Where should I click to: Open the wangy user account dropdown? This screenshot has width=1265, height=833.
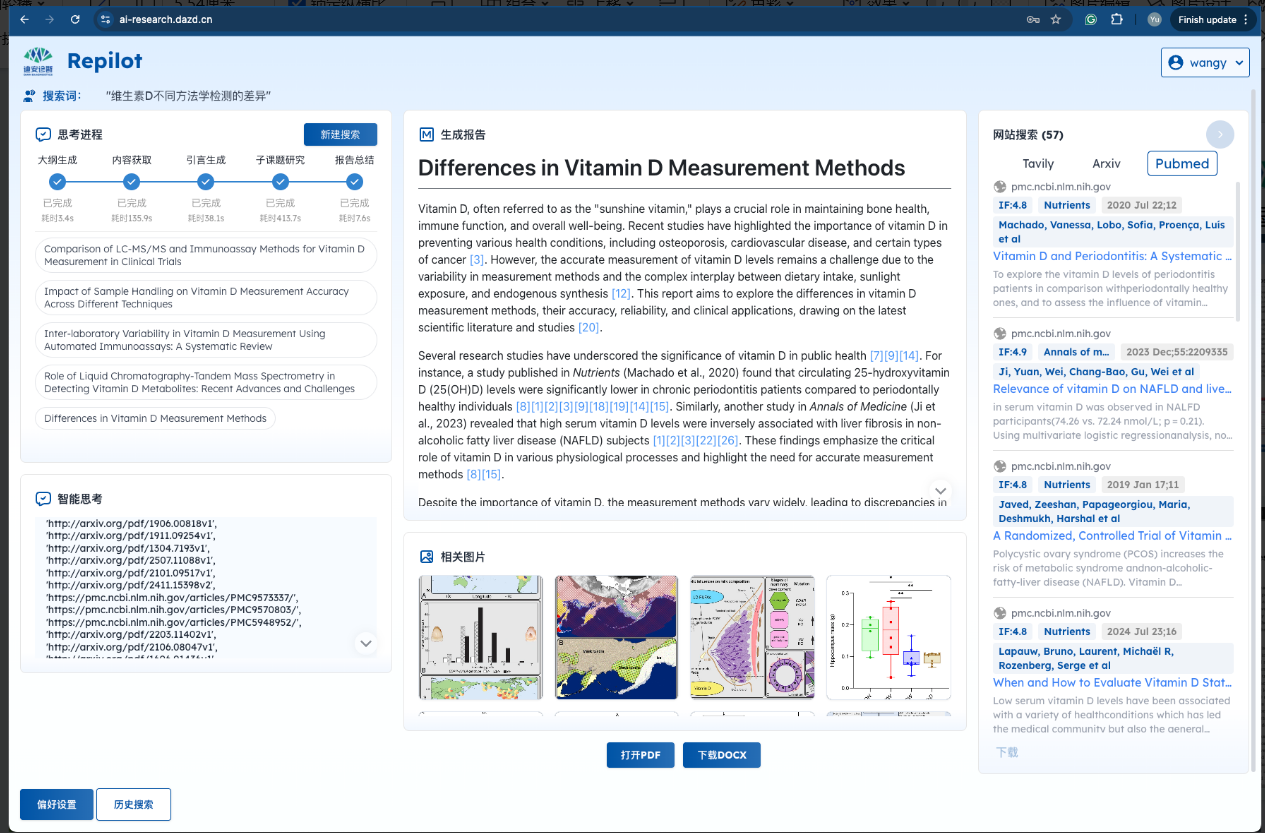click(x=1205, y=62)
